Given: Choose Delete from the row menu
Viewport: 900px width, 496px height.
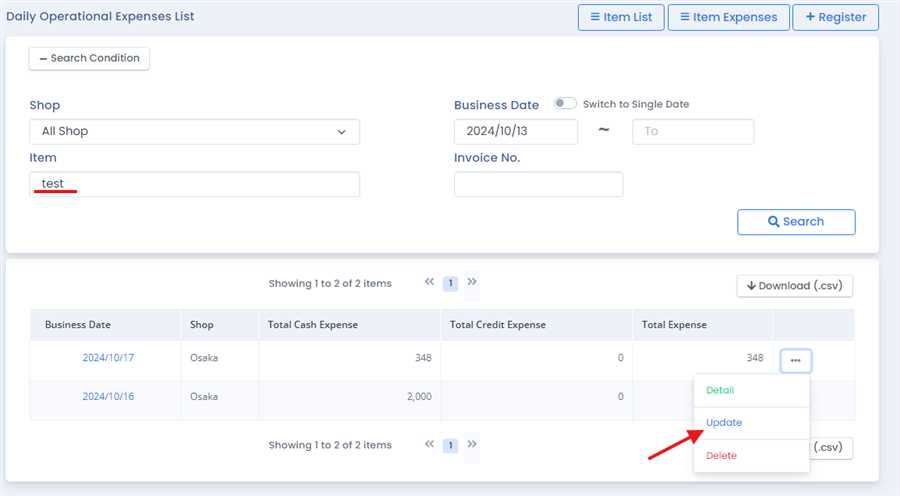Looking at the screenshot, I should click(721, 456).
